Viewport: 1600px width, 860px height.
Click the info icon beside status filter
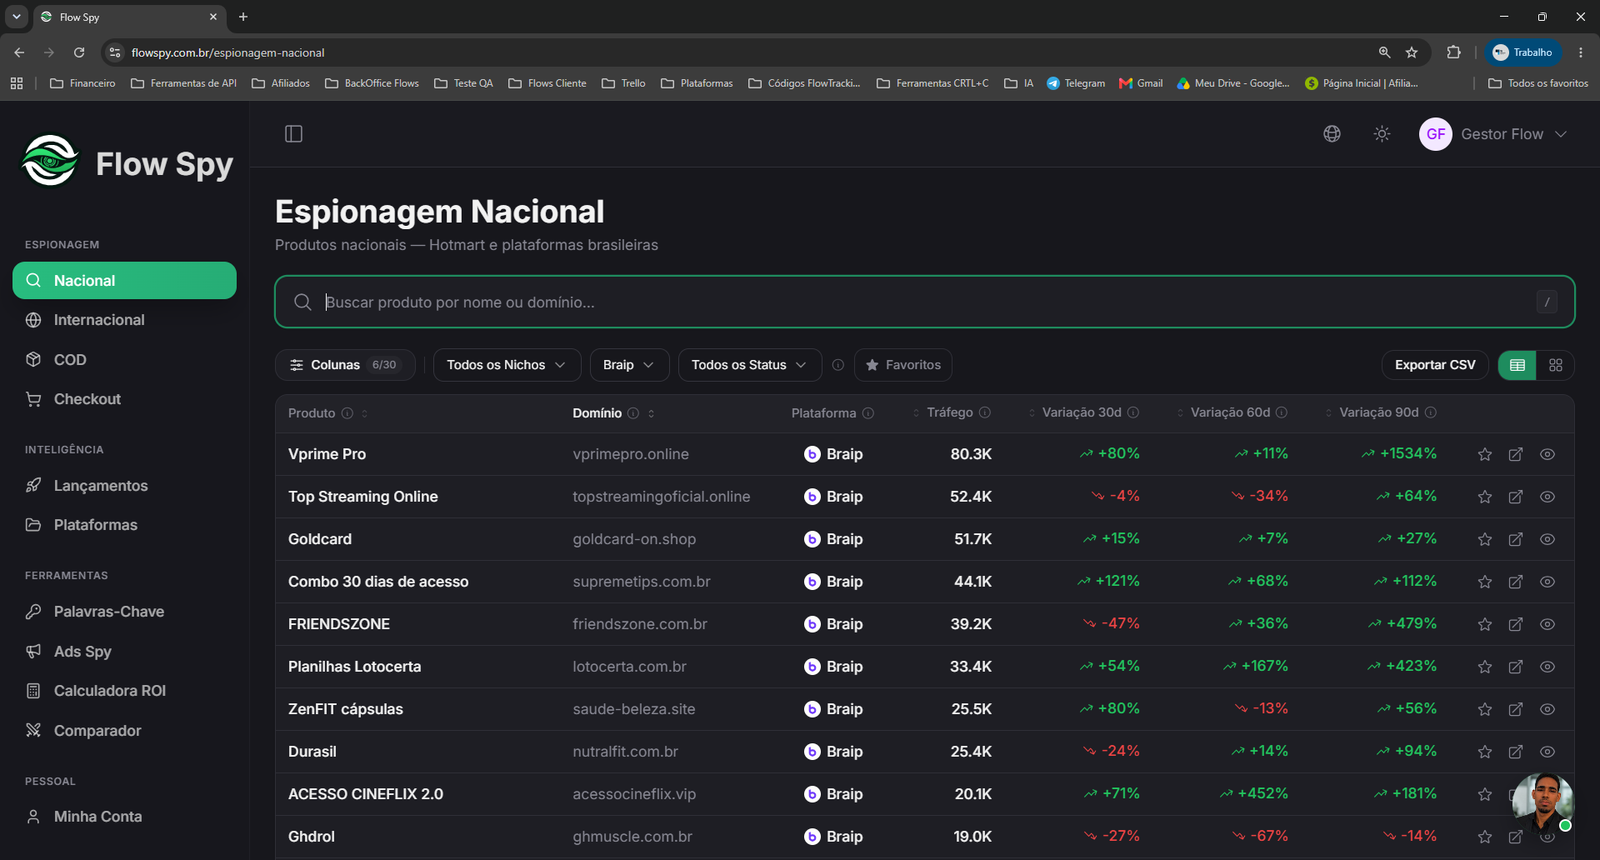[838, 365]
